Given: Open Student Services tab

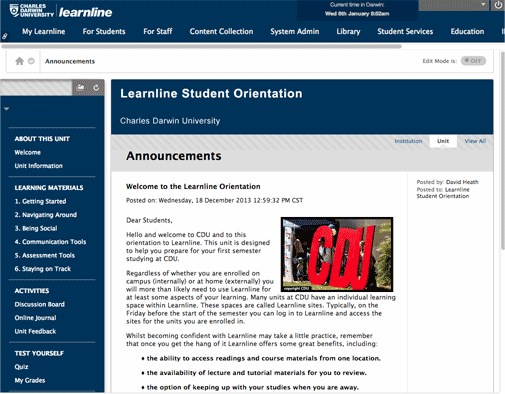Looking at the screenshot, I should pos(405,31).
